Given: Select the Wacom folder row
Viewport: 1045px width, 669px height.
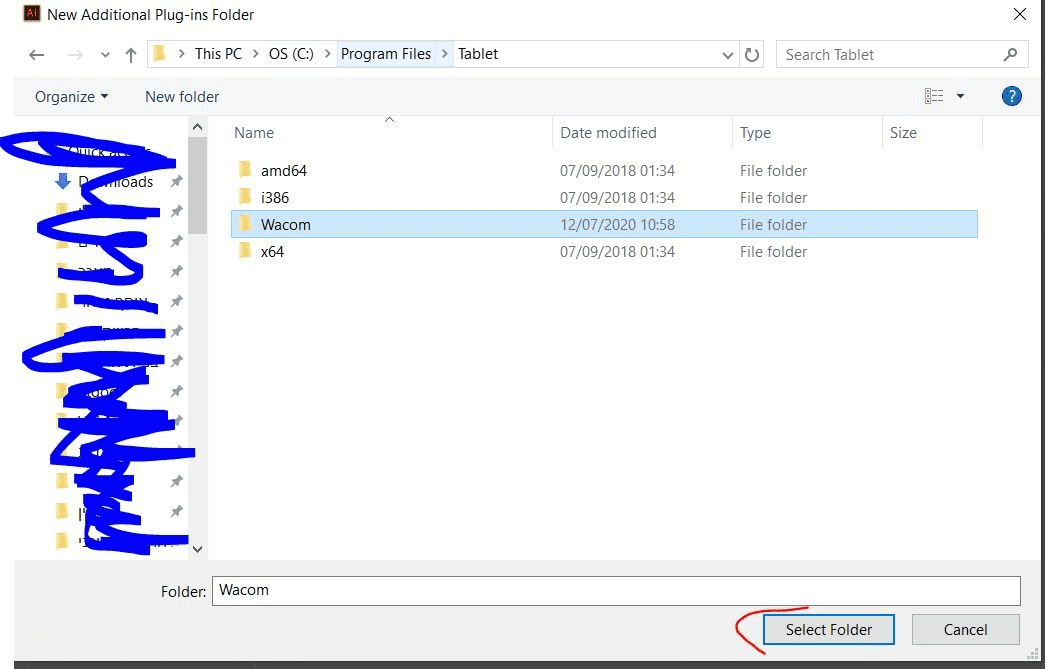Looking at the screenshot, I should point(604,225).
